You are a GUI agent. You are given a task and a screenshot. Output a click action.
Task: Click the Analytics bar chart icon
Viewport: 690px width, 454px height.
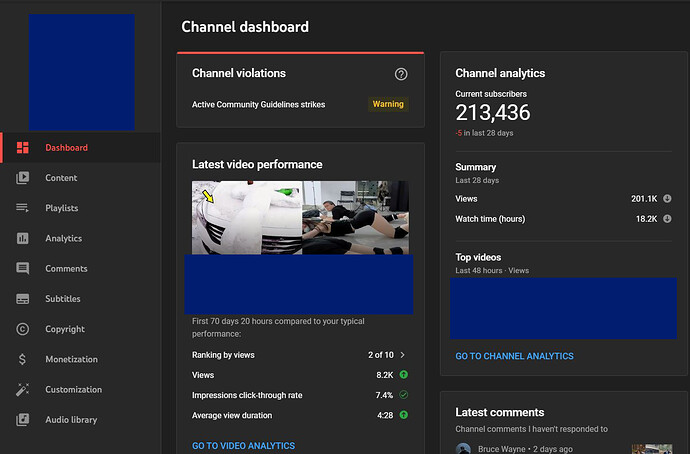22,238
